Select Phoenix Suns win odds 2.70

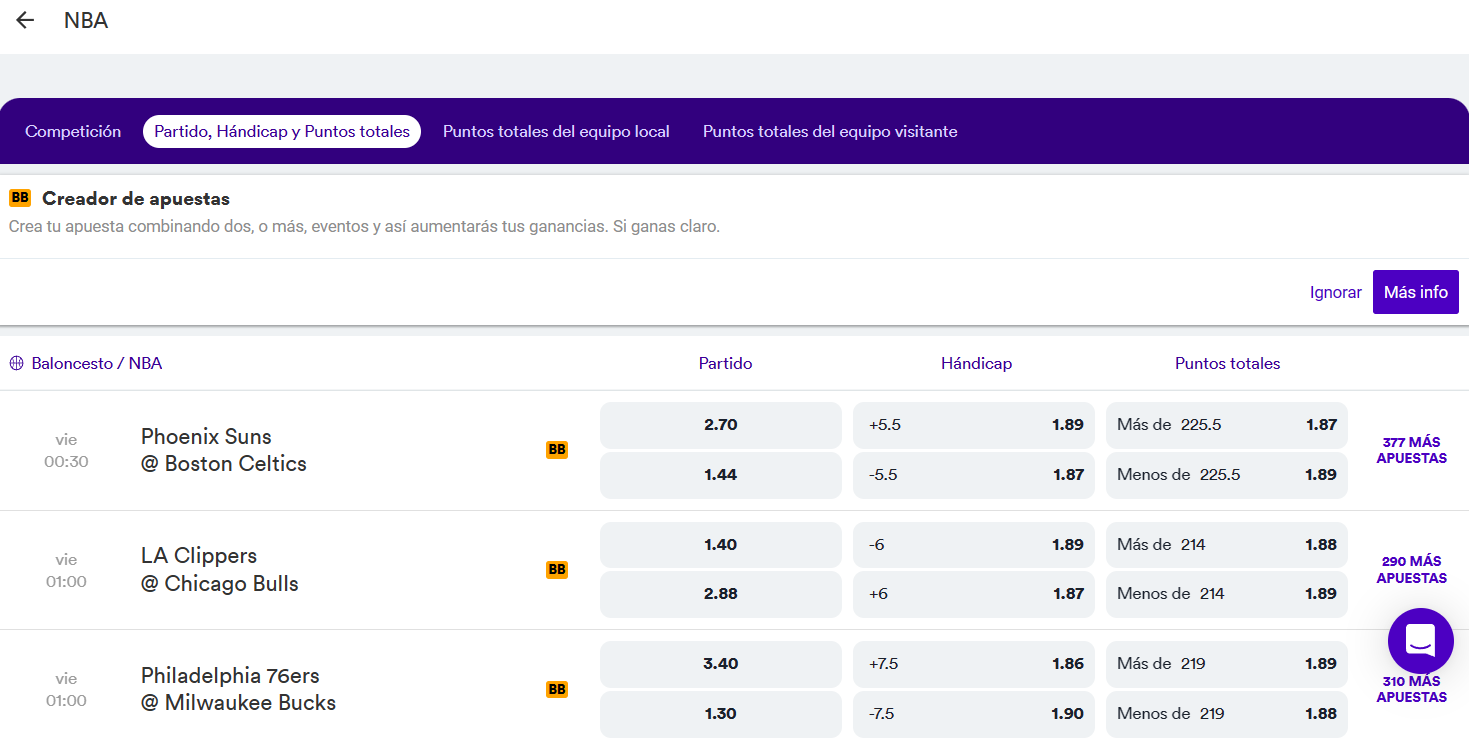[720, 425]
